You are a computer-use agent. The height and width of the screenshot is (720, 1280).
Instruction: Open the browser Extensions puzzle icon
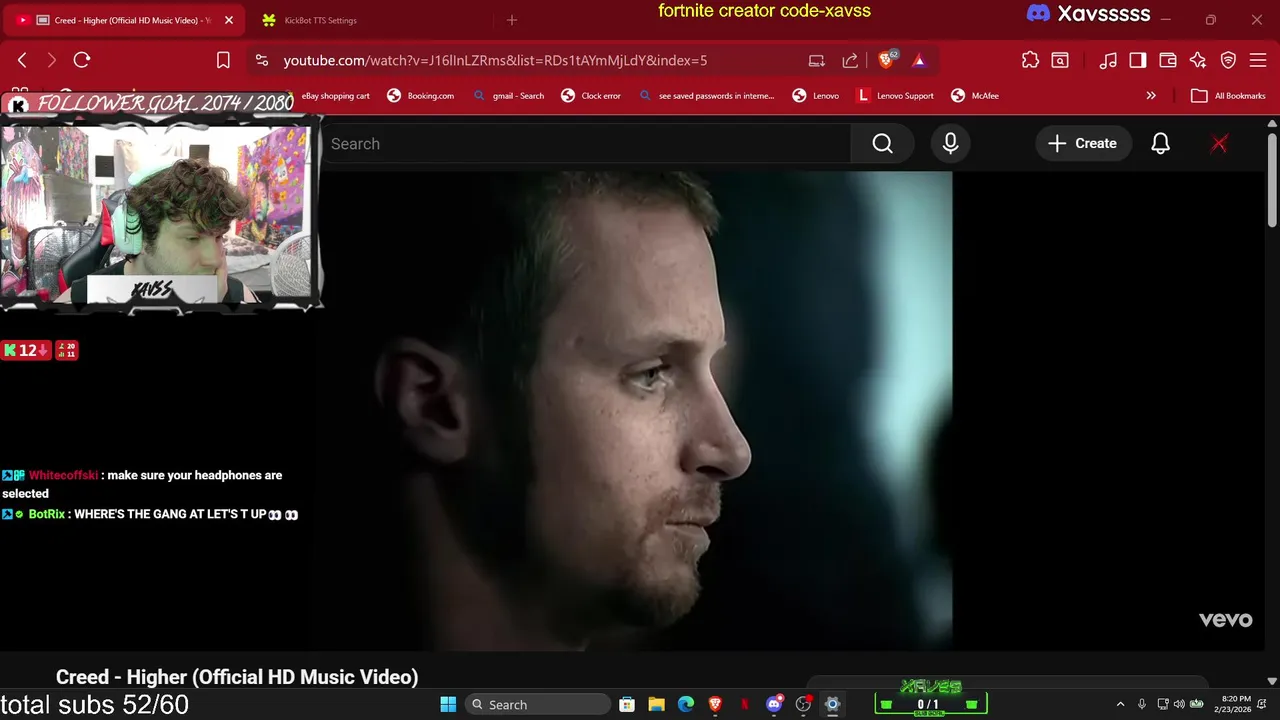(1030, 60)
